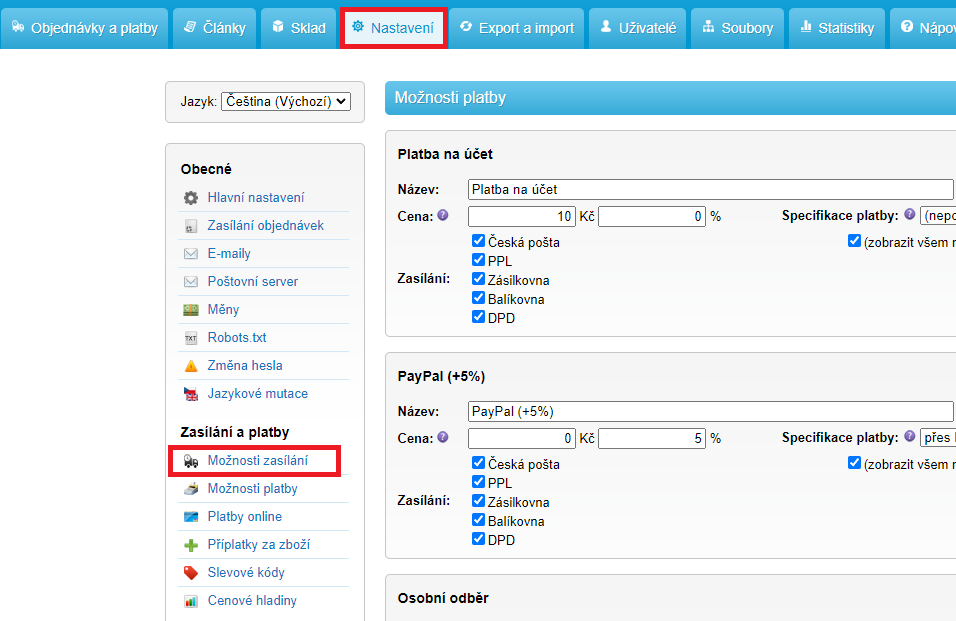Click the red tag icon for Slevové kódy
956x621 pixels.
pyautogui.click(x=191, y=573)
